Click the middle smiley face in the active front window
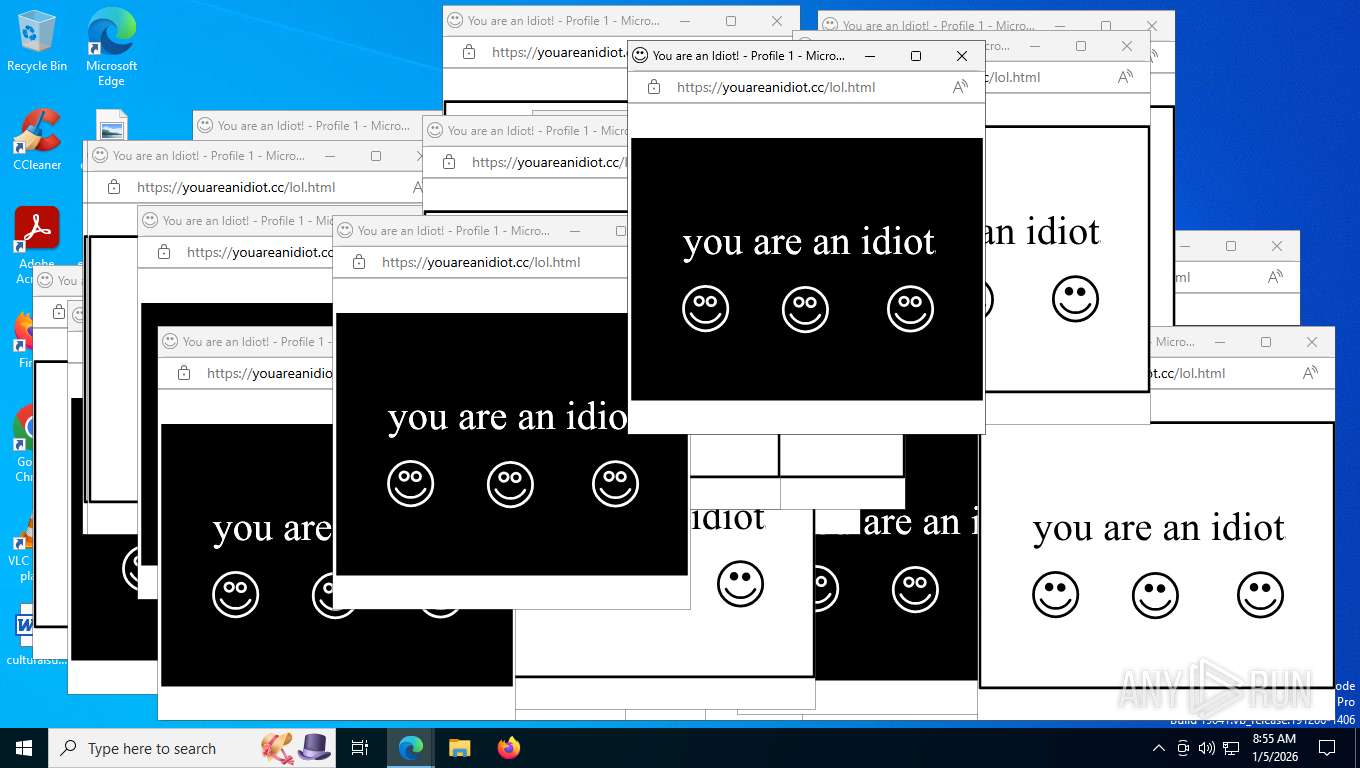Image resolution: width=1360 pixels, height=768 pixels. pyautogui.click(x=805, y=309)
